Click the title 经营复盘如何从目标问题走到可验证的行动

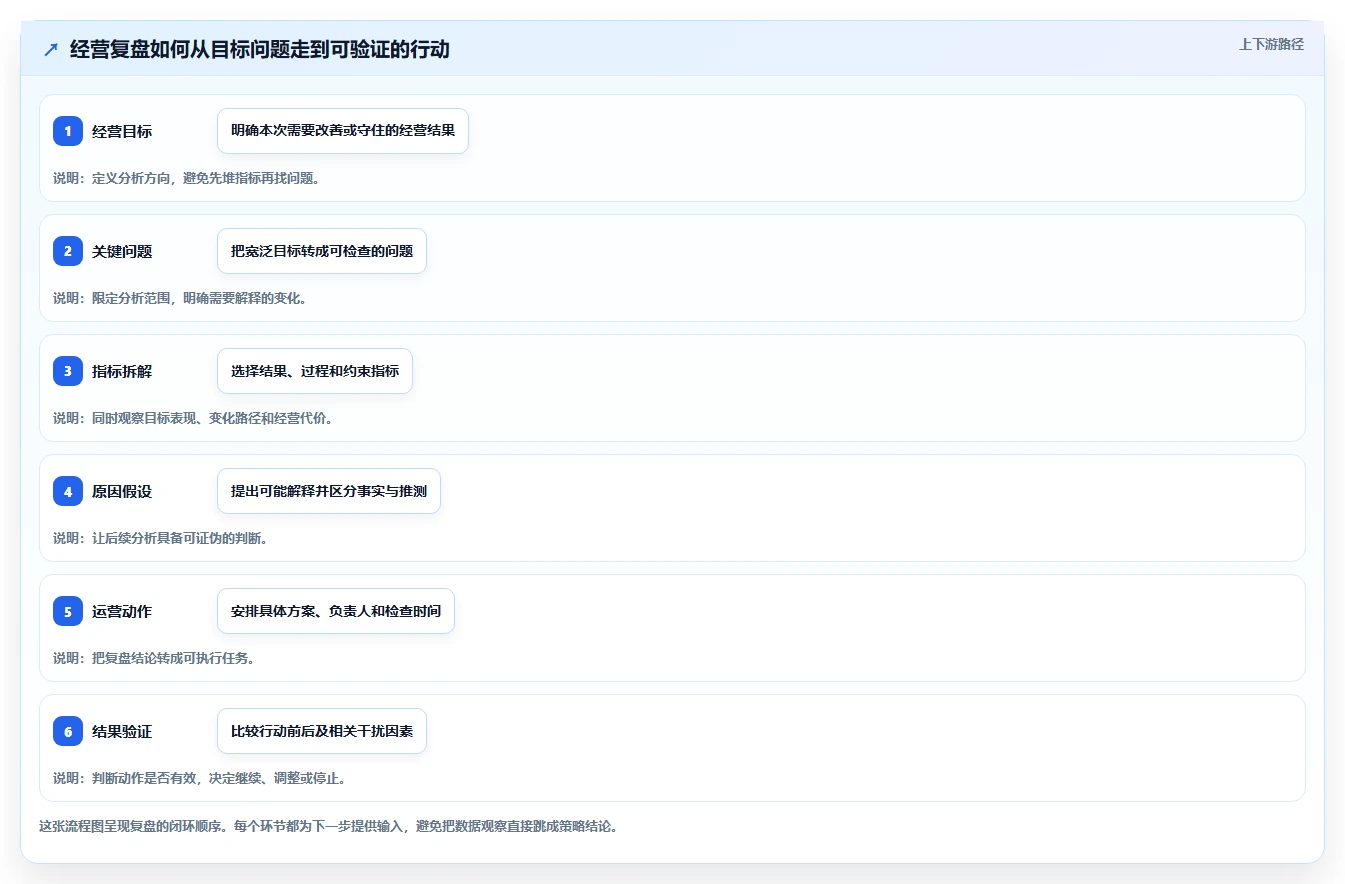point(260,49)
